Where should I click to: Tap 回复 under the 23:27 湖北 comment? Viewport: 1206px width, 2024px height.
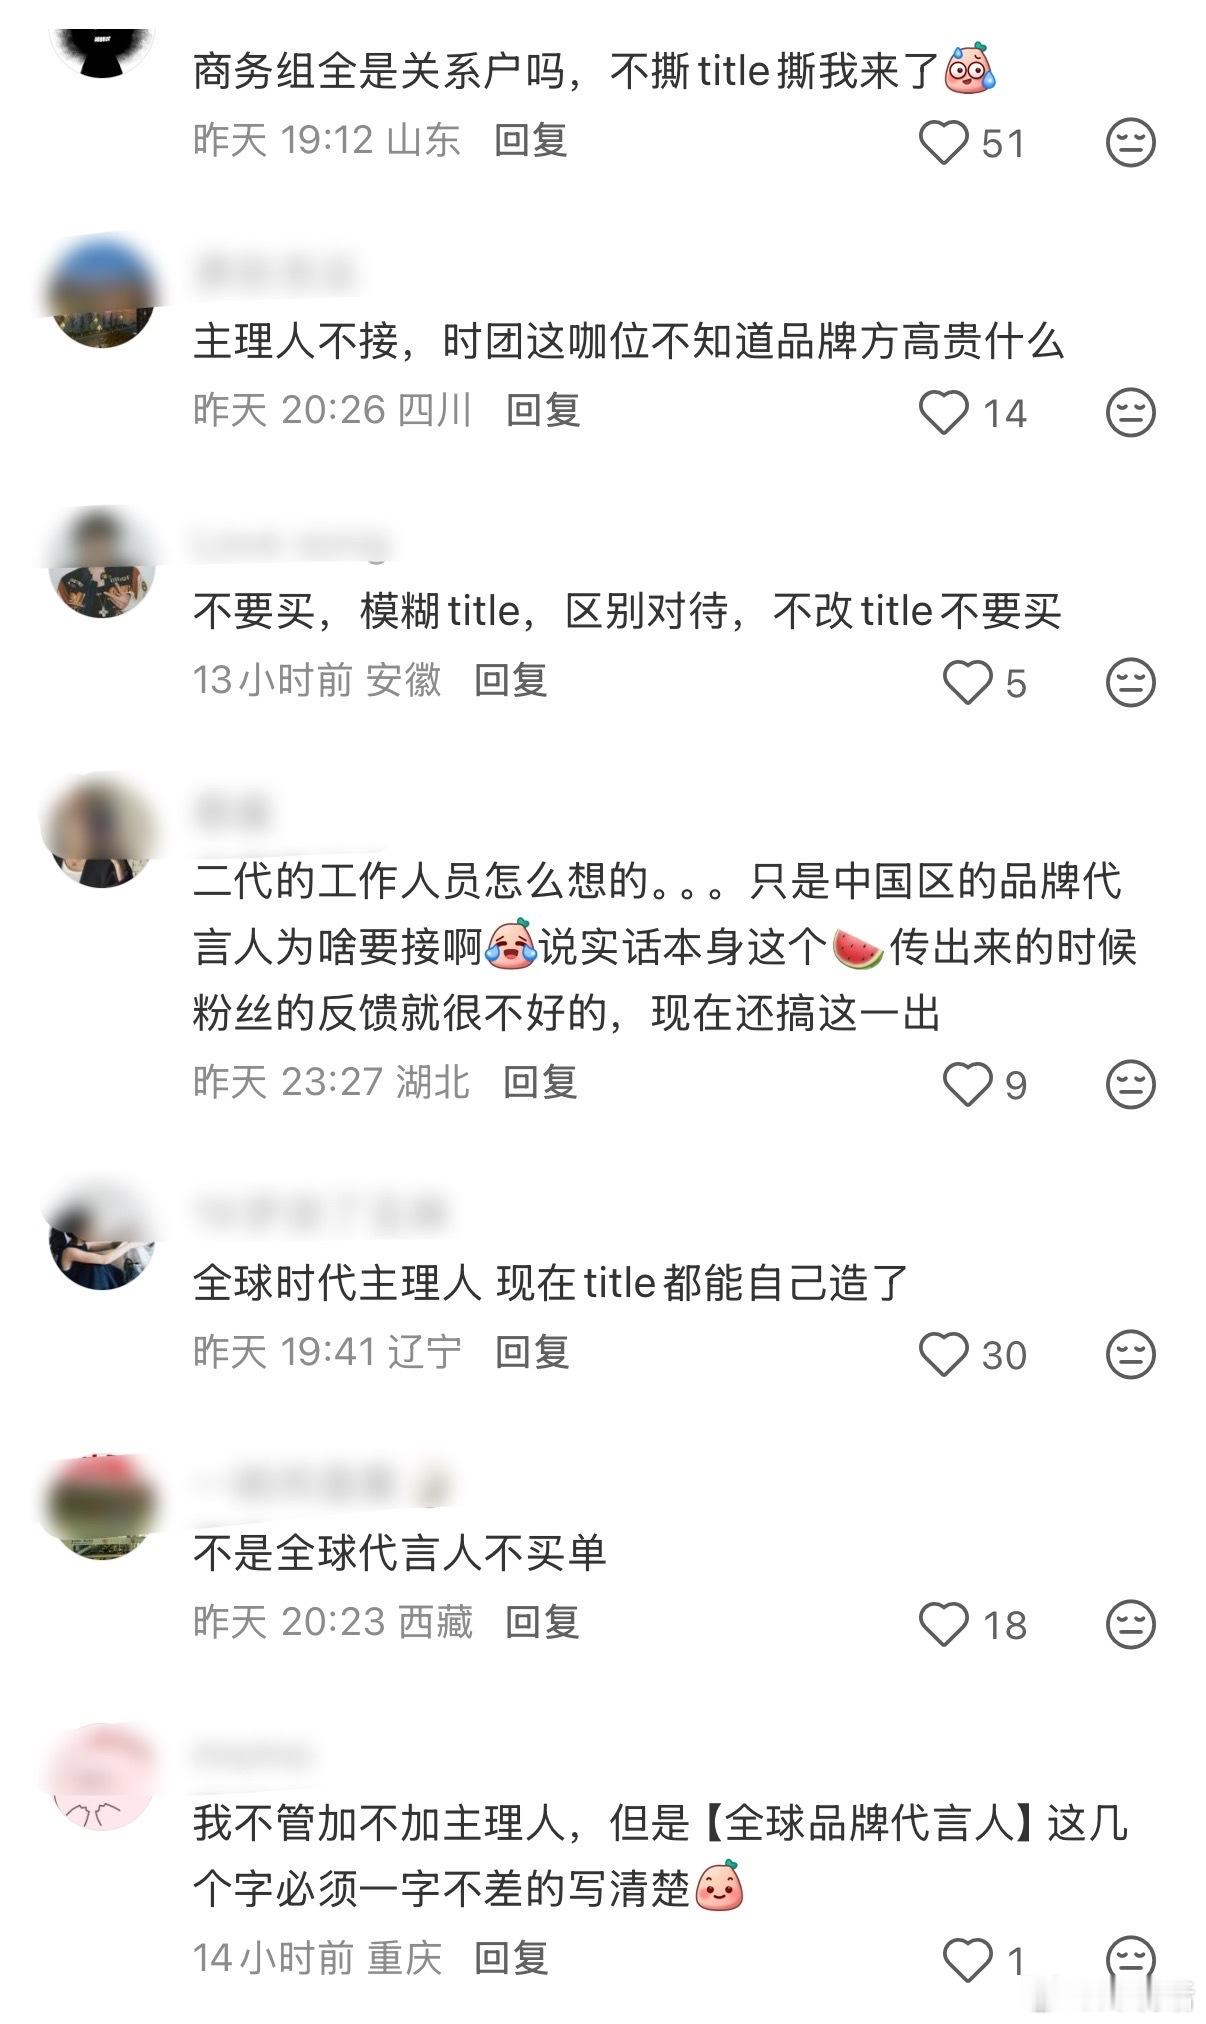[x=540, y=1083]
